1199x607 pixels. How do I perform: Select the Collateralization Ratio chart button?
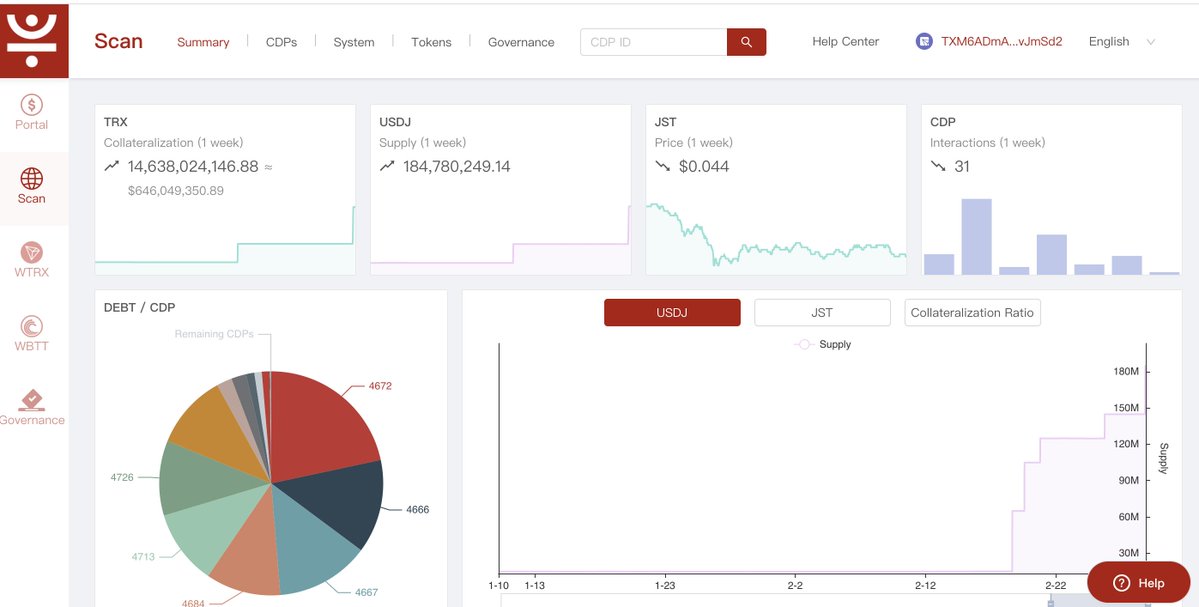pos(972,313)
